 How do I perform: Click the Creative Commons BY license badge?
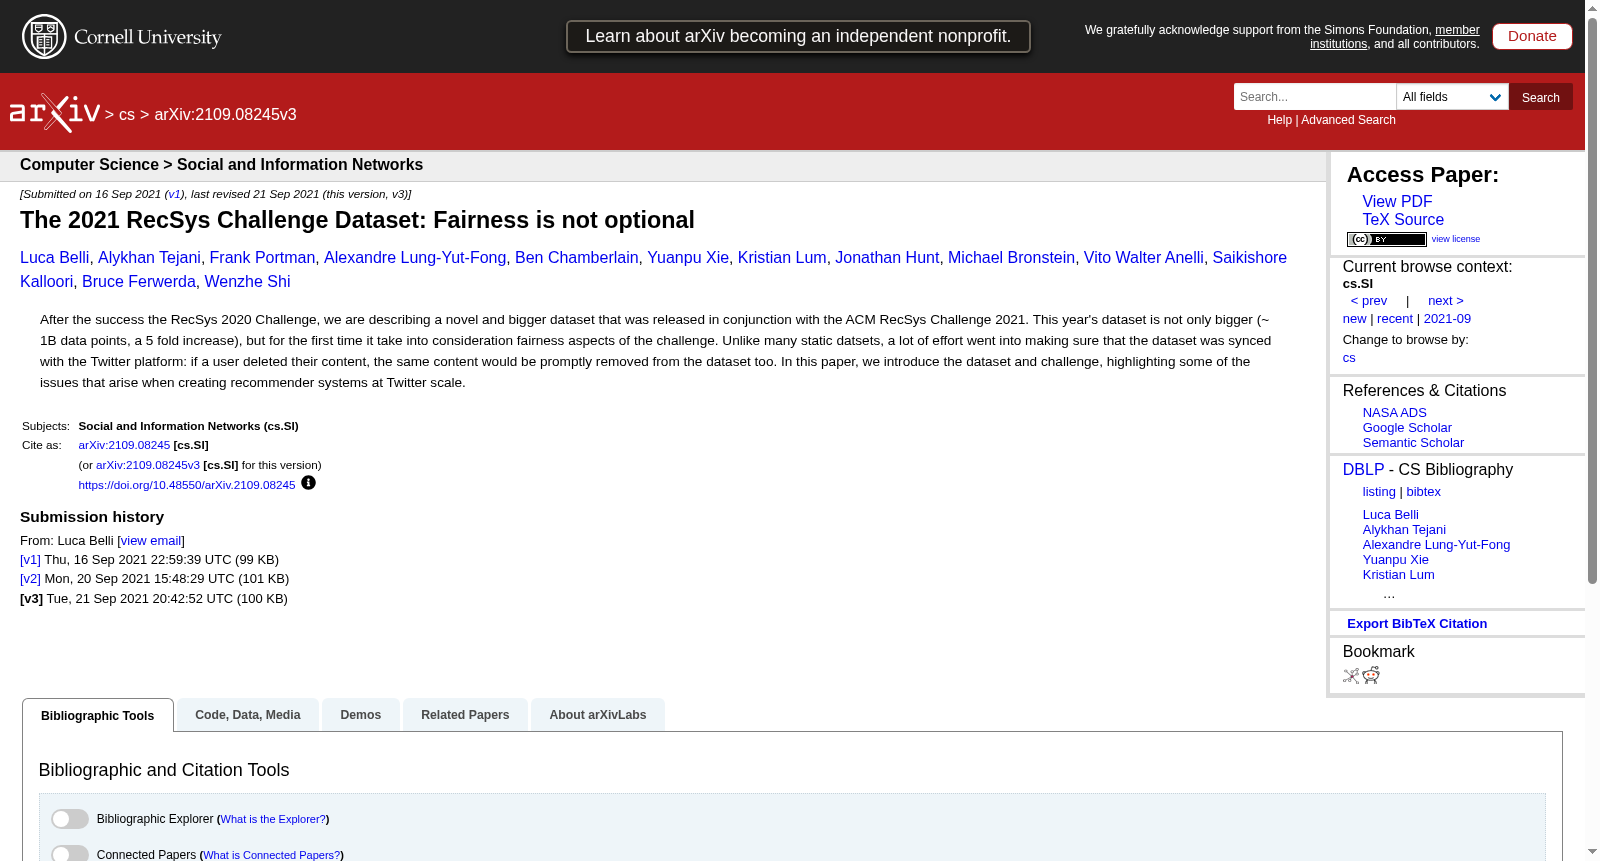coord(1386,239)
